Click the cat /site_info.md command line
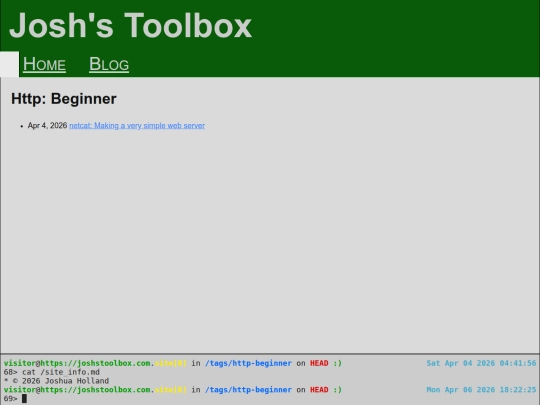This screenshot has width=540, height=405. 61,372
